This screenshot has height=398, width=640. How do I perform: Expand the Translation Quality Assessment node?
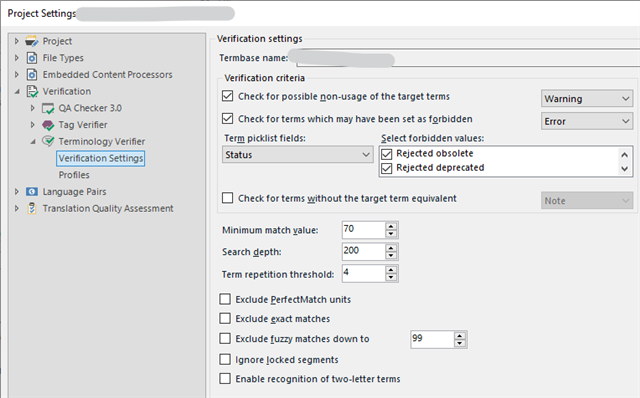17,208
